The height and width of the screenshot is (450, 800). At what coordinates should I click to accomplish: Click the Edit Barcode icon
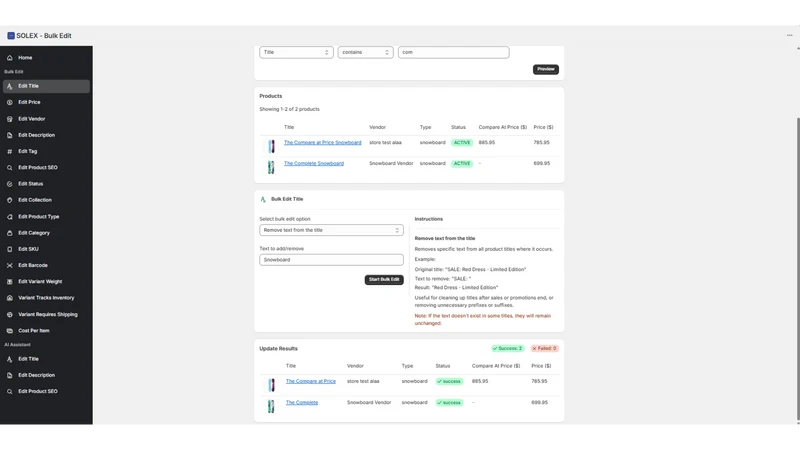click(10, 265)
